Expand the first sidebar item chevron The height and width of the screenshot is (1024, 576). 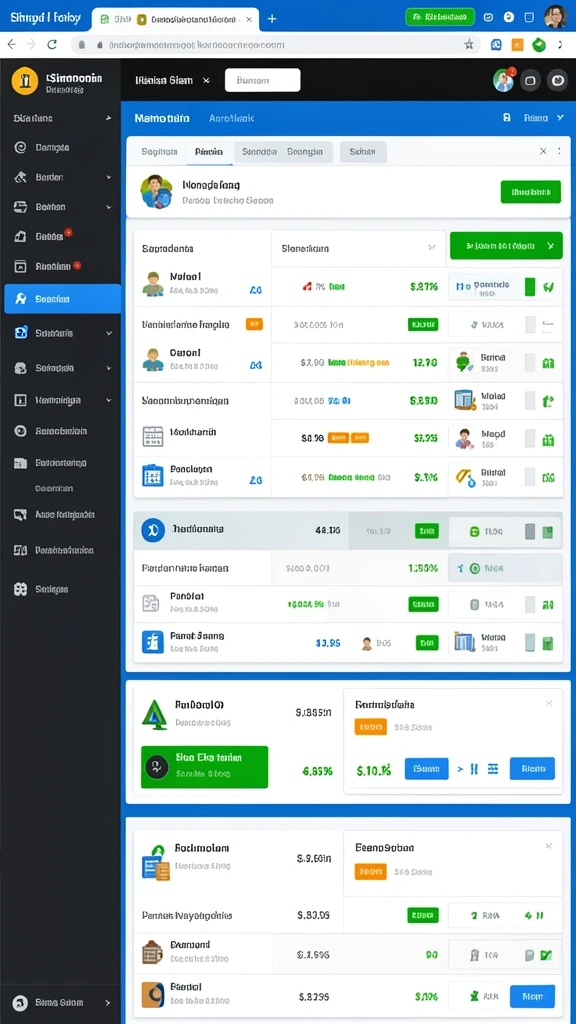pyautogui.click(x=108, y=118)
